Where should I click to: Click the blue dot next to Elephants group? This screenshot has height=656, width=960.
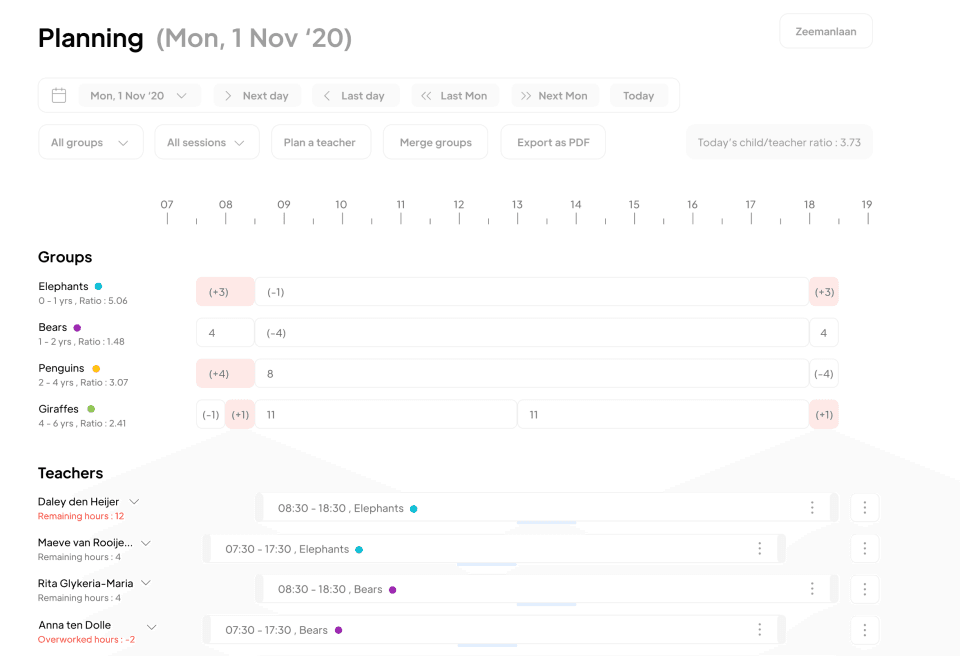(x=99, y=286)
